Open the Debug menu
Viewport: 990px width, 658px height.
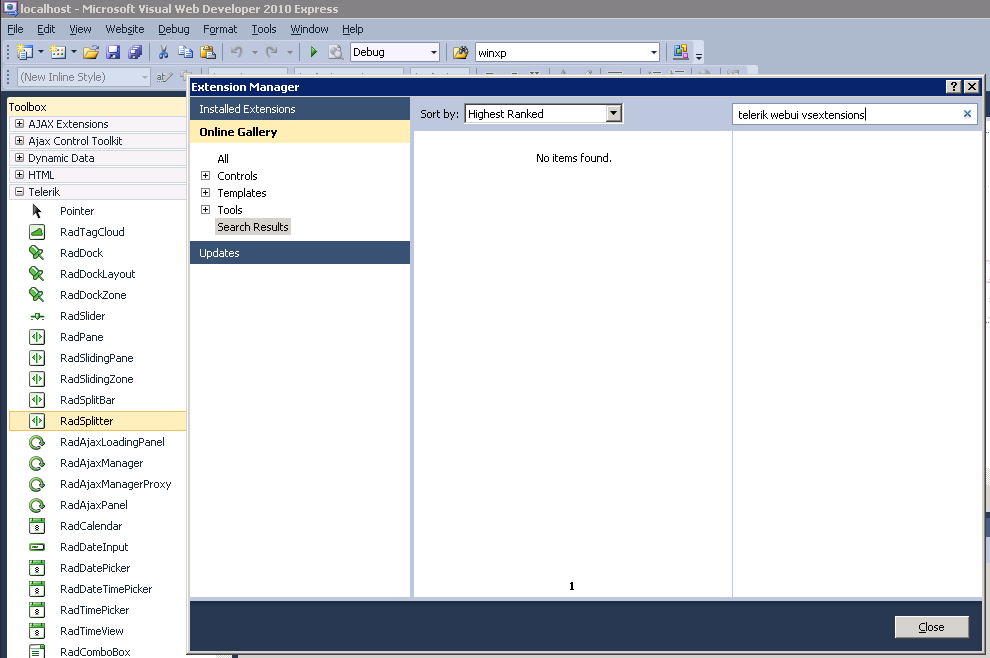(174, 29)
